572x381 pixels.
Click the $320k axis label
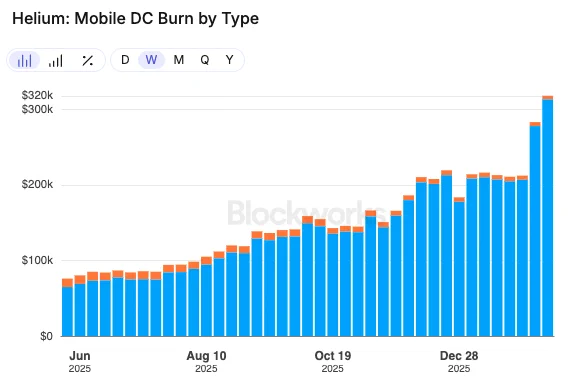pos(37,96)
